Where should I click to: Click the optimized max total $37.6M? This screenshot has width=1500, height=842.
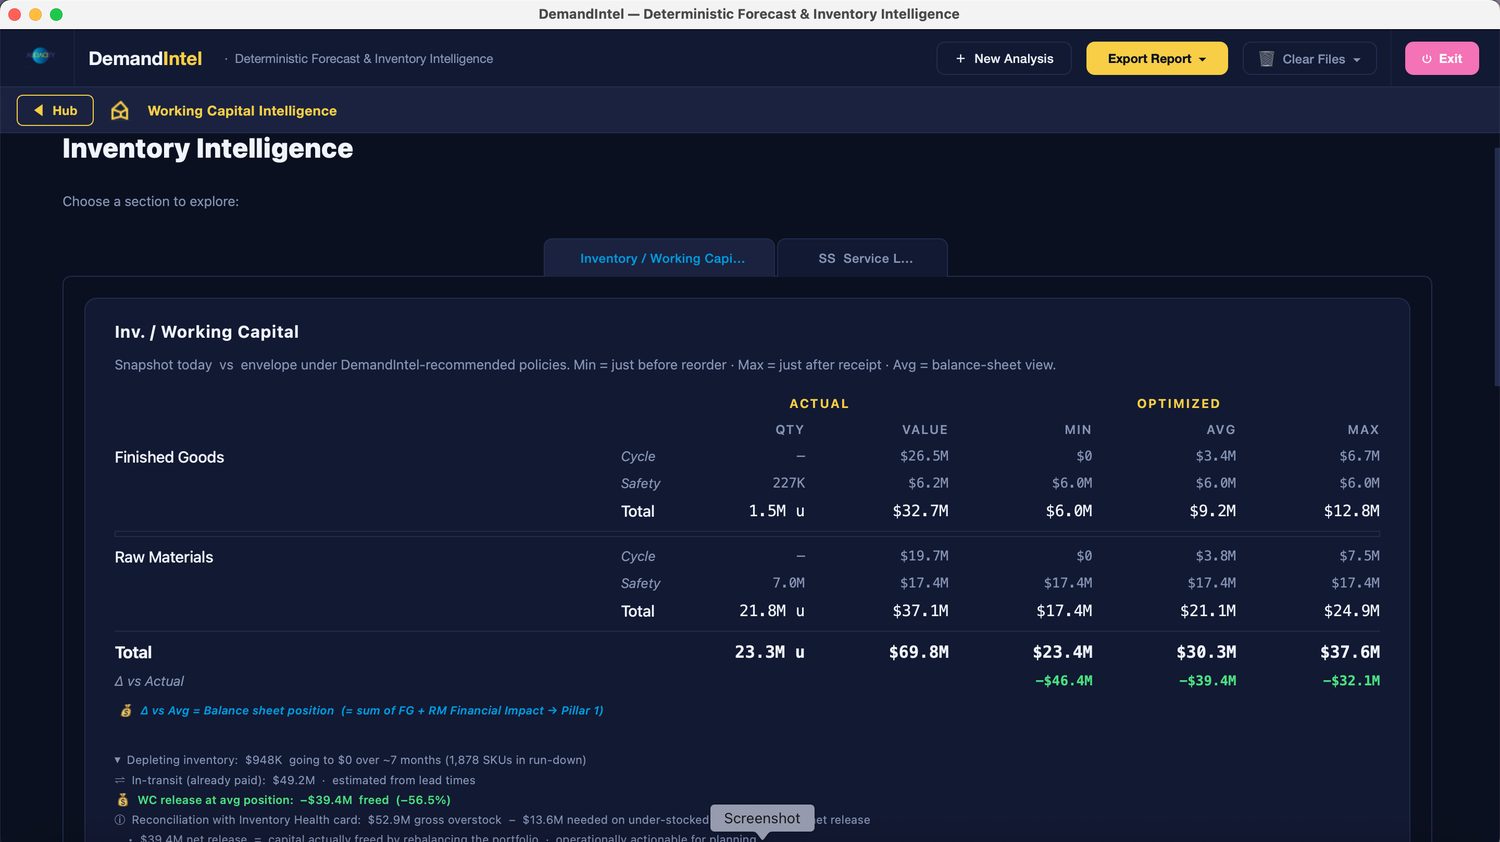1350,652
